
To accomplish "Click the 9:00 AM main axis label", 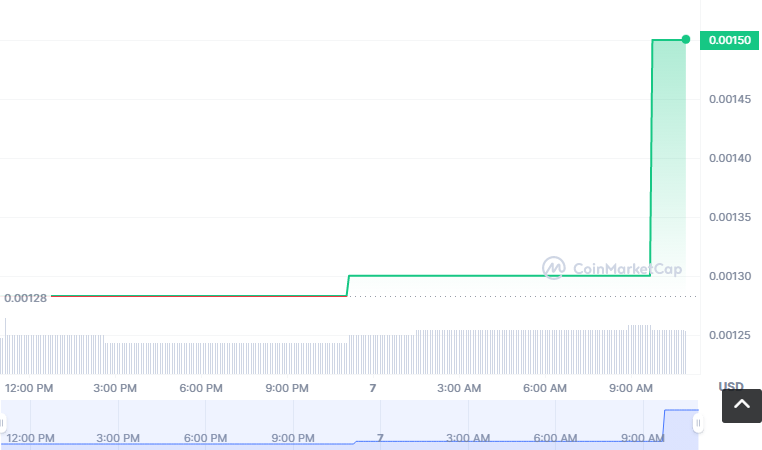I will tap(631, 388).
